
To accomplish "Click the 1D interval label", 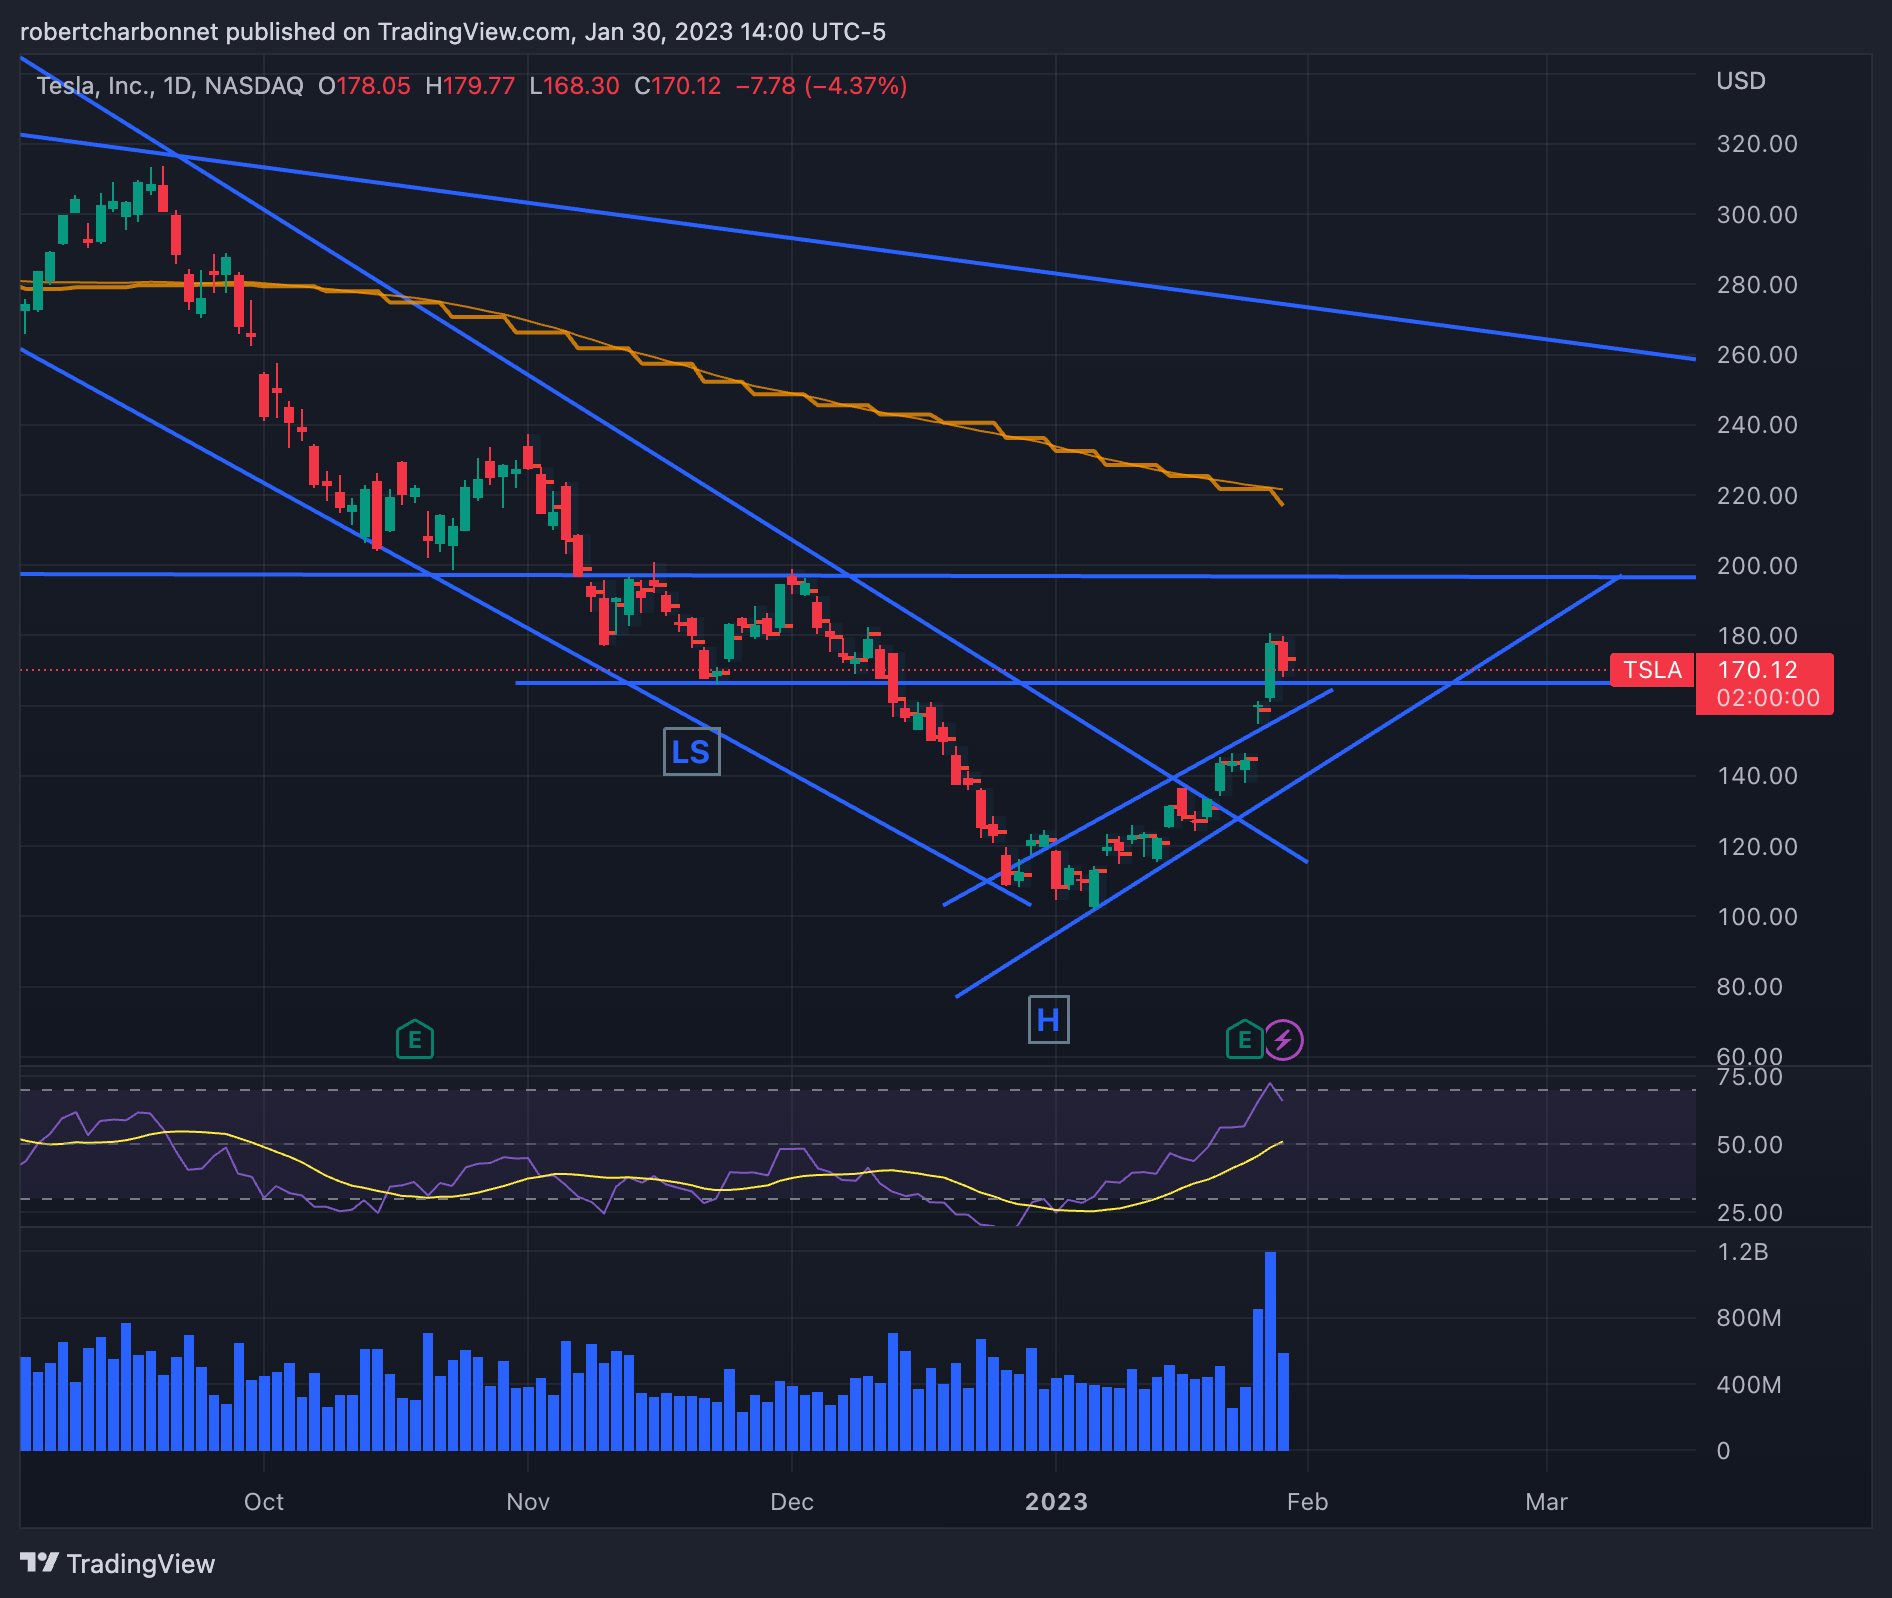I will coord(177,86).
